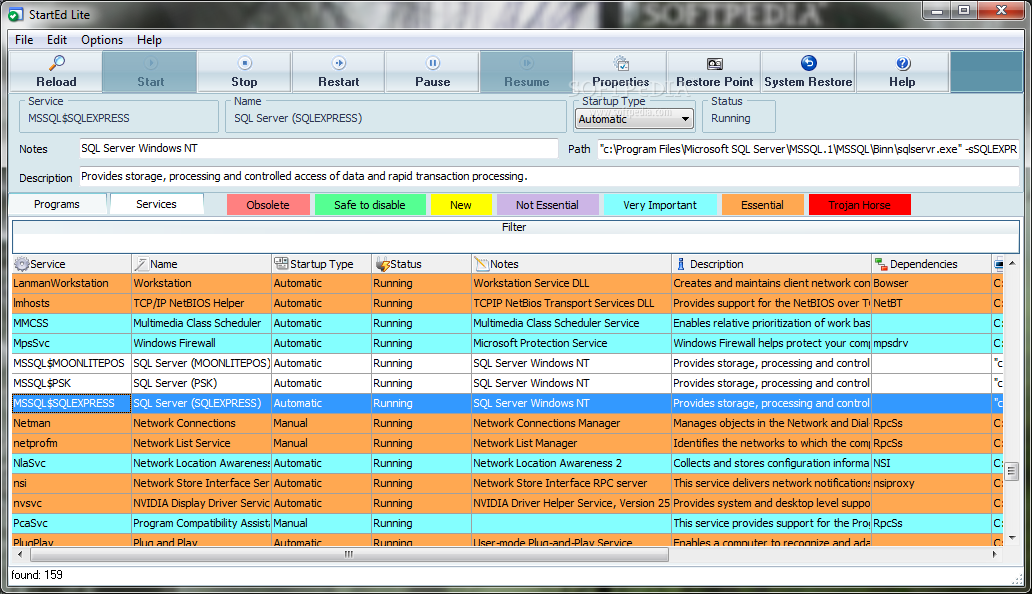Open the Options menu
Image resolution: width=1032 pixels, height=594 pixels.
click(102, 39)
